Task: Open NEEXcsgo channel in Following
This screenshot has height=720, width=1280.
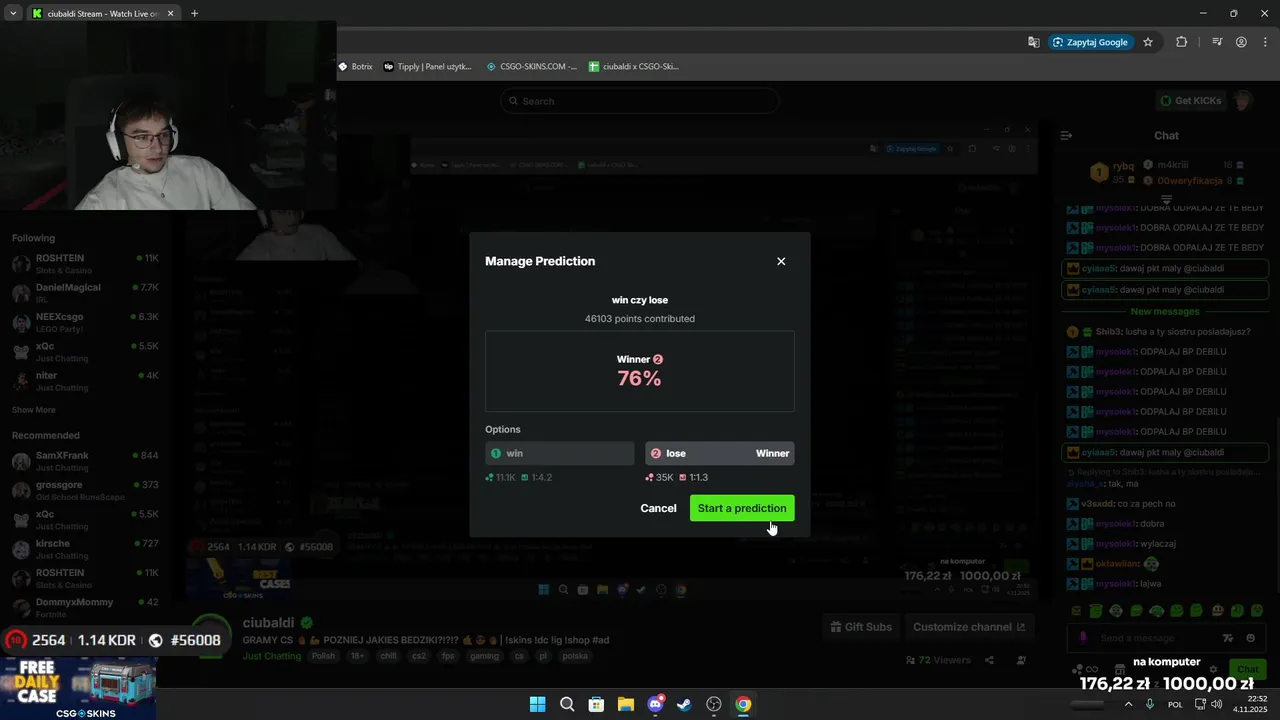Action: (84, 322)
